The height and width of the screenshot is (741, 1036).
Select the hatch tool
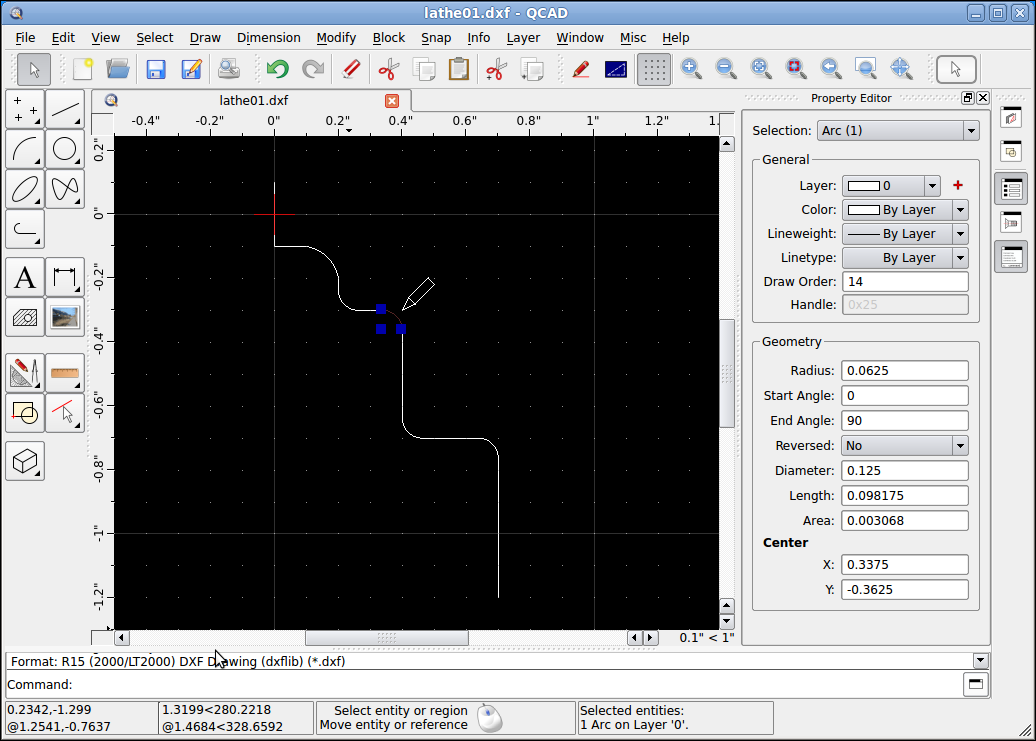tap(25, 317)
